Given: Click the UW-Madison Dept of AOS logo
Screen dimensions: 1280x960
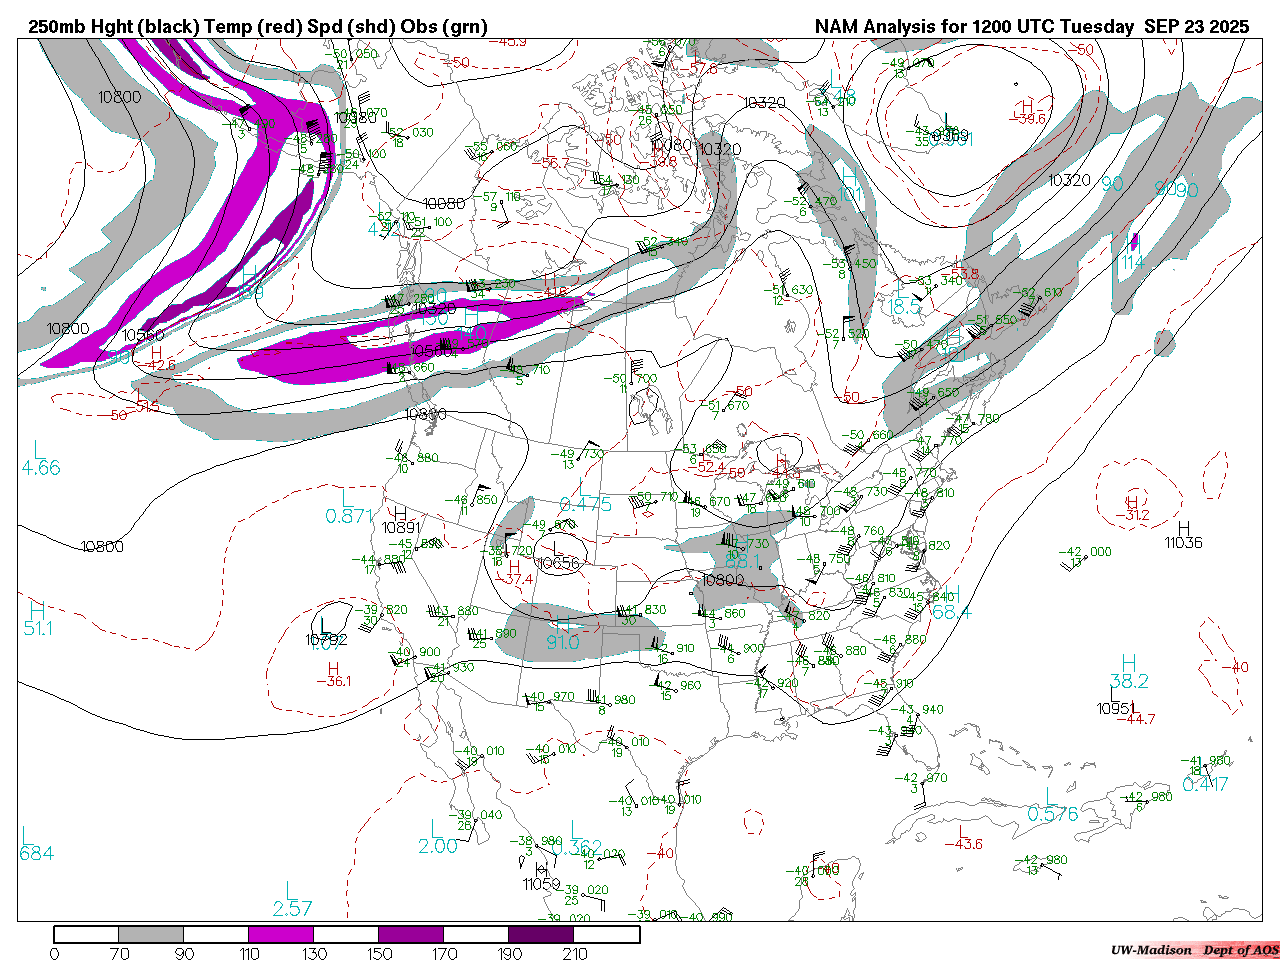Looking at the screenshot, I should 1194,949.
